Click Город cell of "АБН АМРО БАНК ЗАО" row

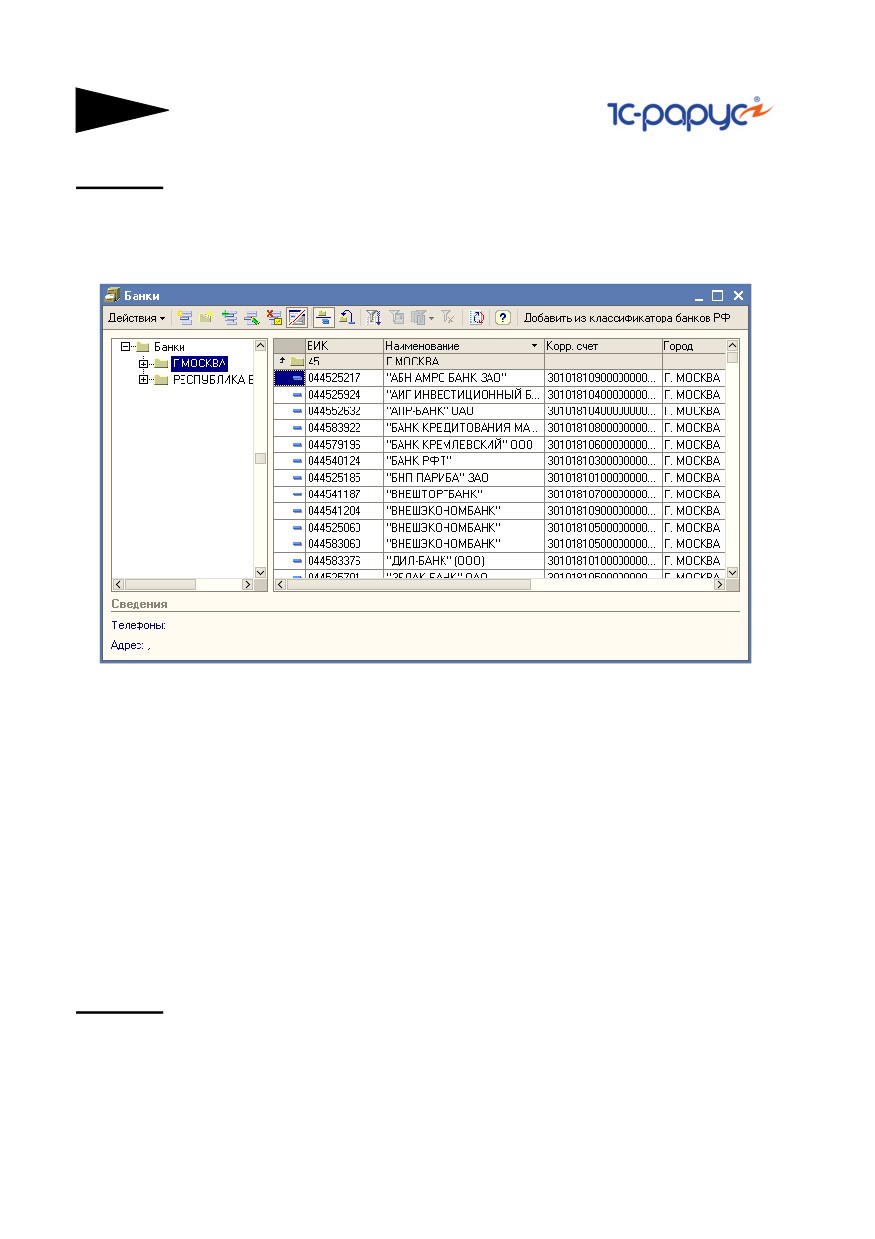[693, 378]
